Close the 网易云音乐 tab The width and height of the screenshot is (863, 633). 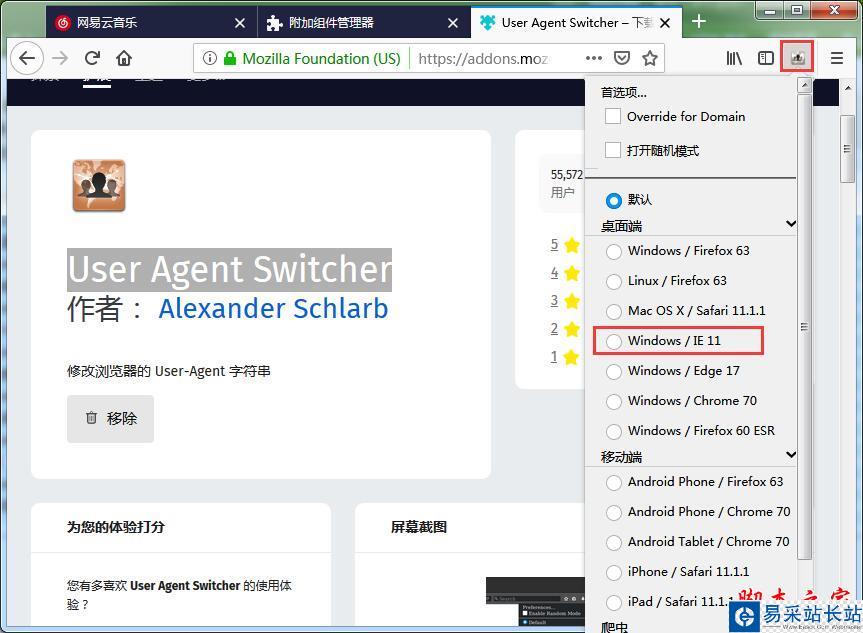pyautogui.click(x=239, y=23)
